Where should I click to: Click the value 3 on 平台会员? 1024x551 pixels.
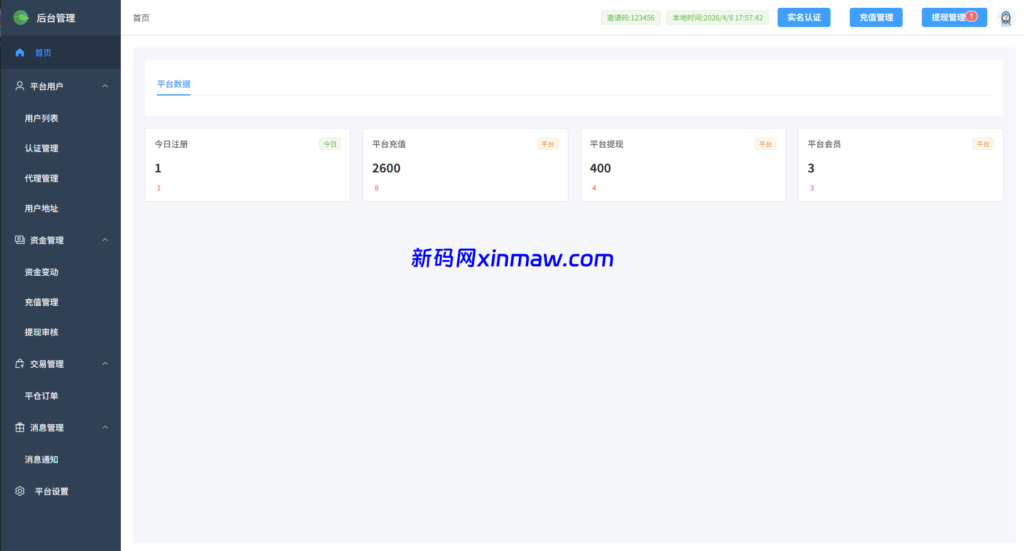(x=811, y=168)
